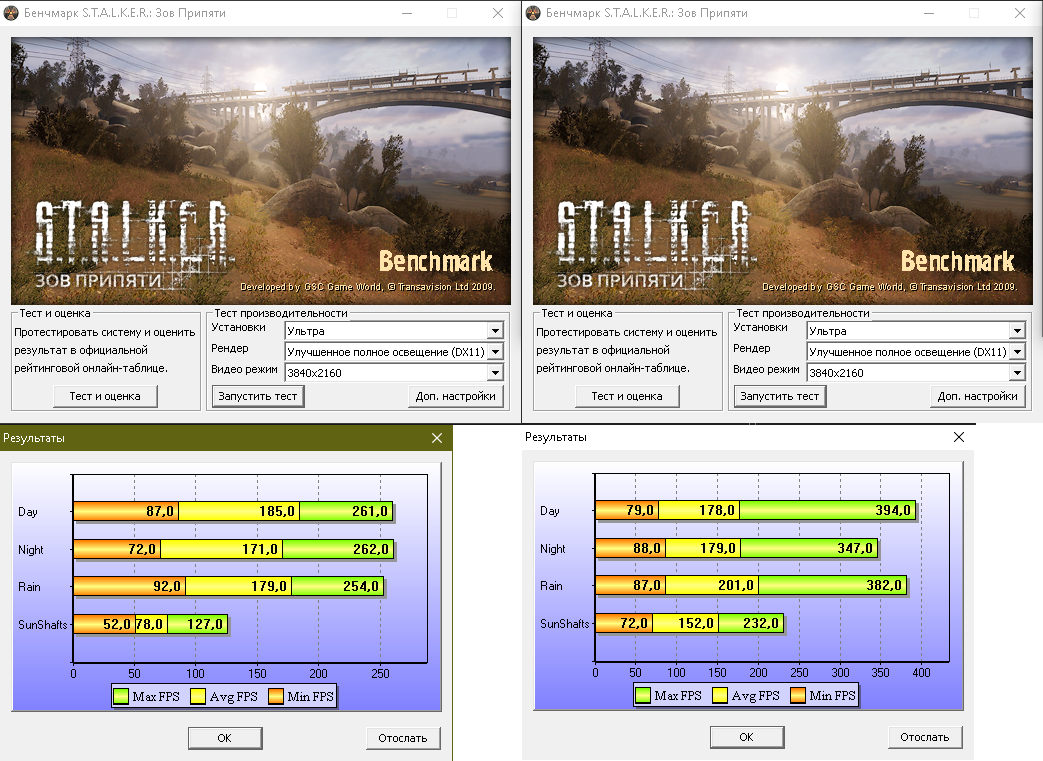Click Rain max value 254,0 in left chart

(x=361, y=587)
